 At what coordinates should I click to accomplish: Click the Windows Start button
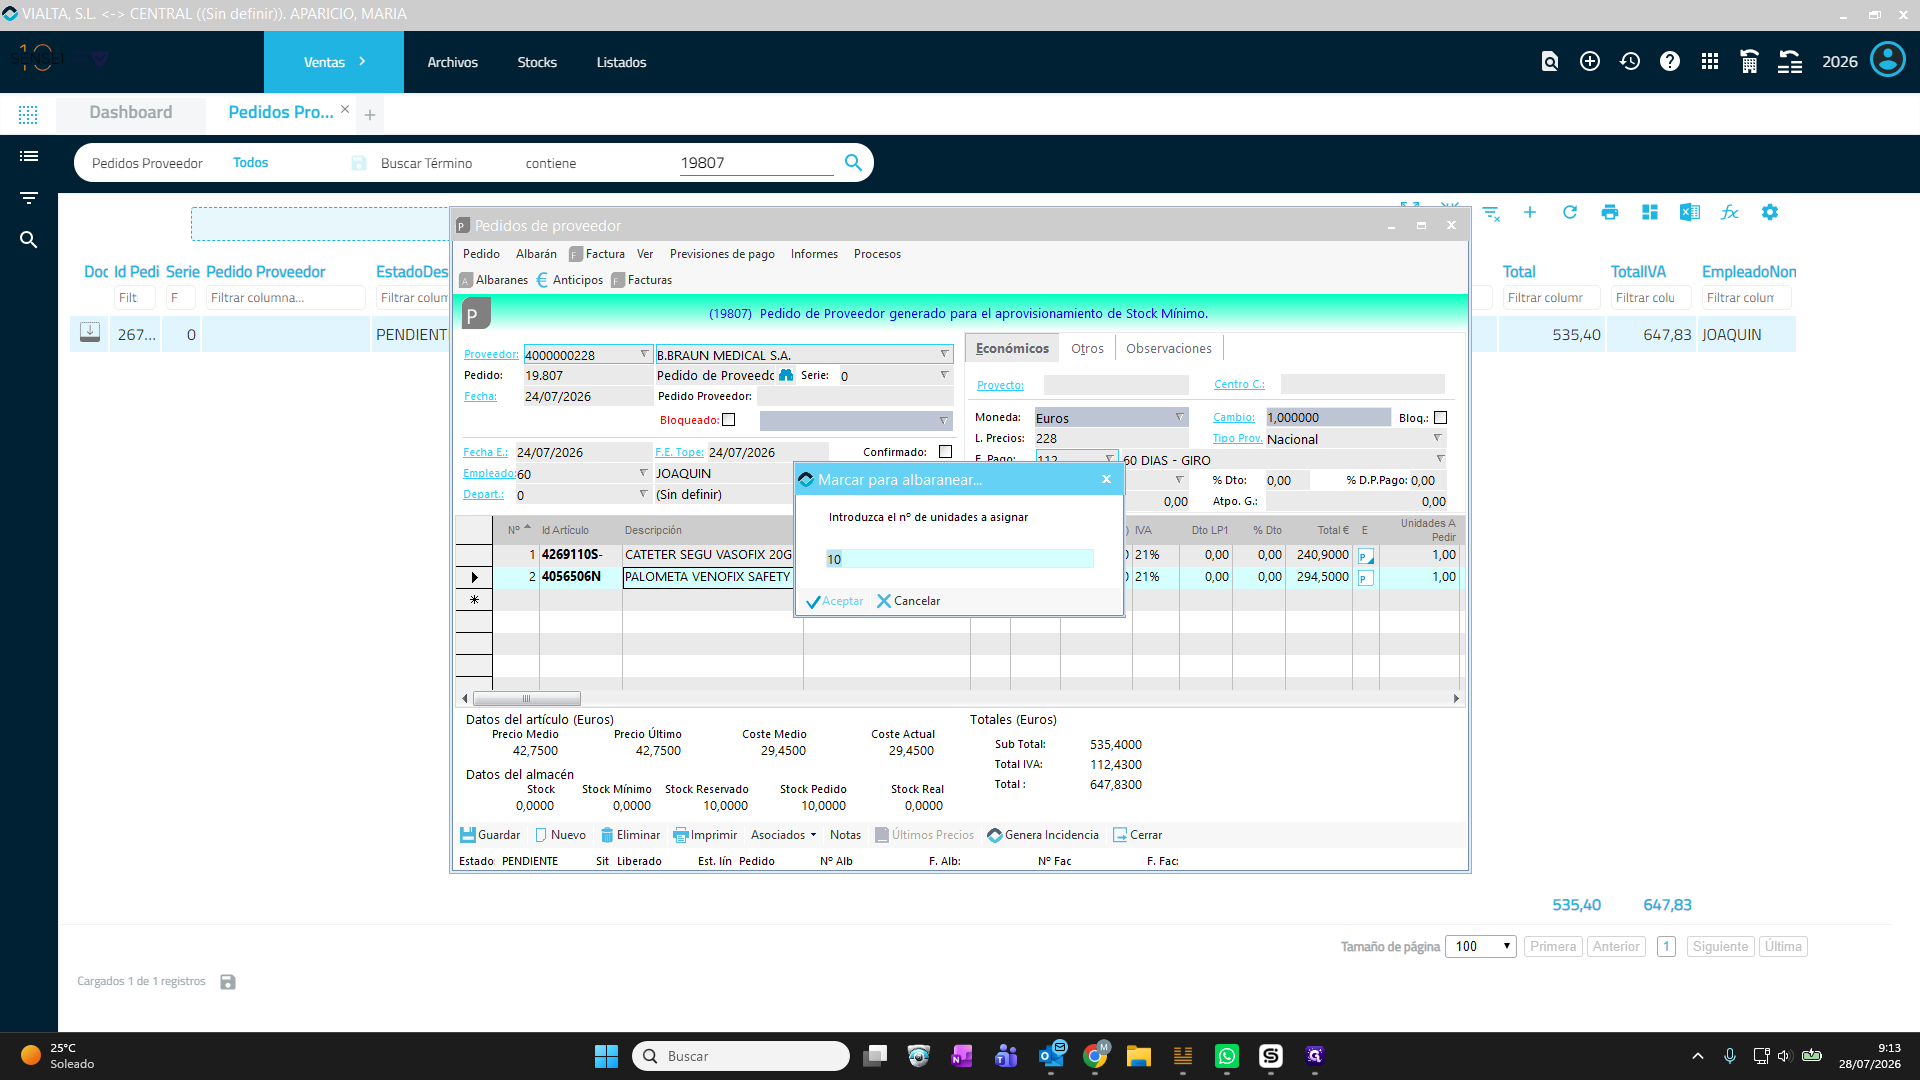coord(606,1056)
